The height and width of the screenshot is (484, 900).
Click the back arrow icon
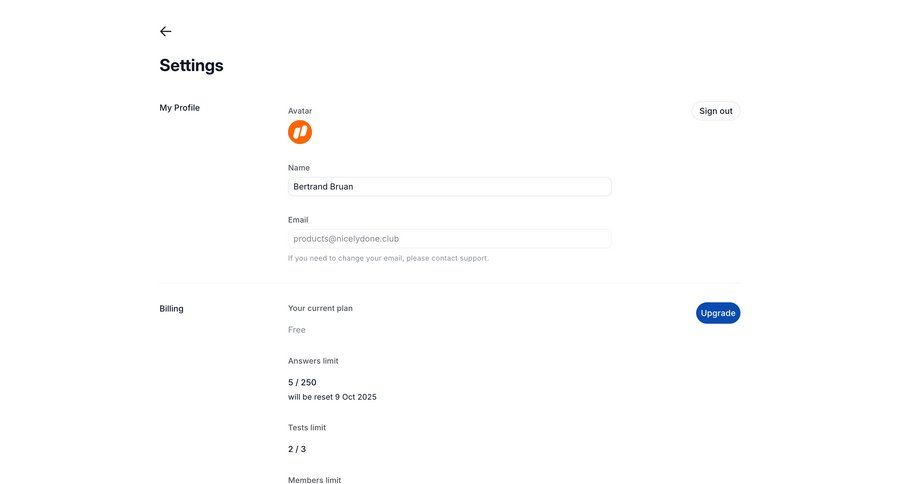click(x=166, y=32)
